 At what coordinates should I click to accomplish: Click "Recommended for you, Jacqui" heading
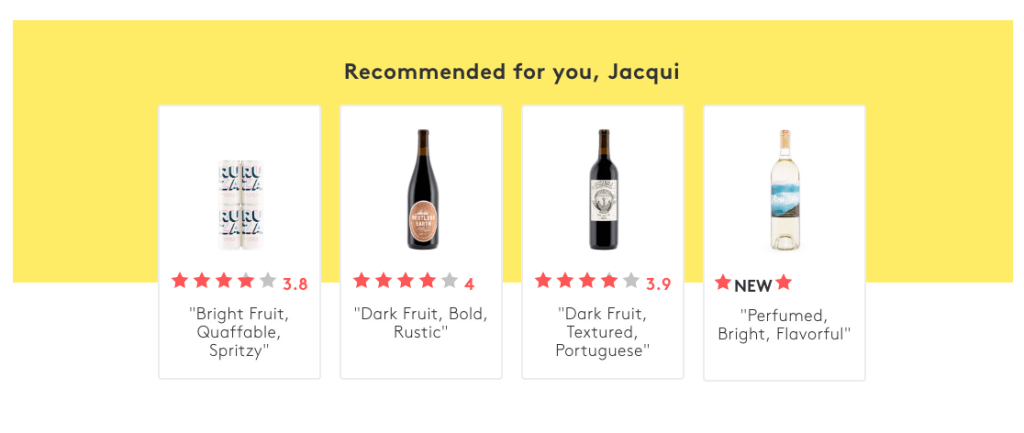512,72
